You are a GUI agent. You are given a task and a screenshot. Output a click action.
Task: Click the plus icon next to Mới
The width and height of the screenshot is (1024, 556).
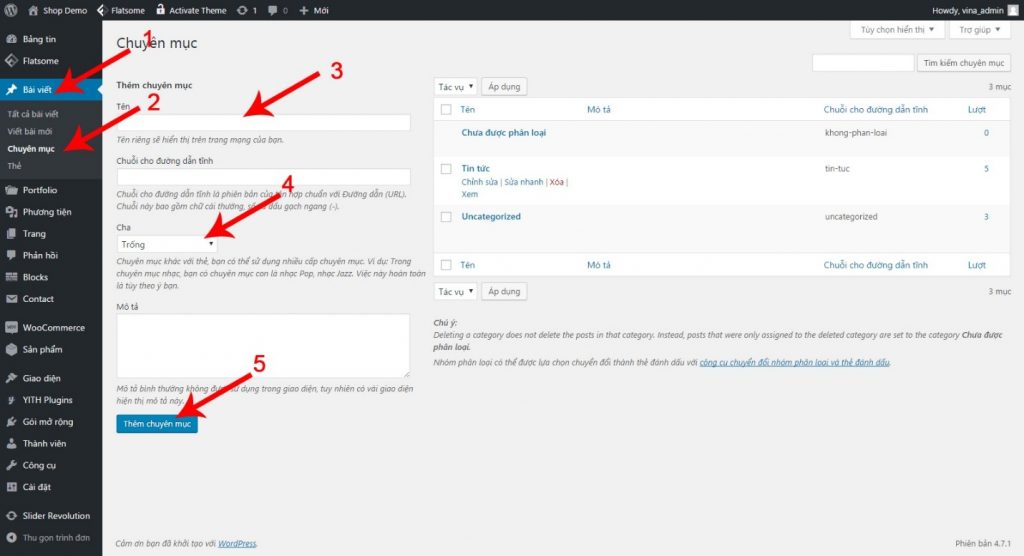304,10
